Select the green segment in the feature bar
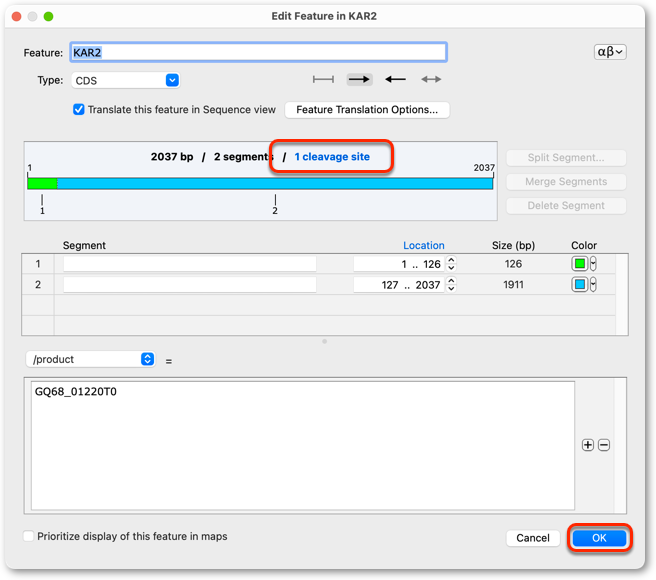This screenshot has width=656, height=580. tap(42, 183)
